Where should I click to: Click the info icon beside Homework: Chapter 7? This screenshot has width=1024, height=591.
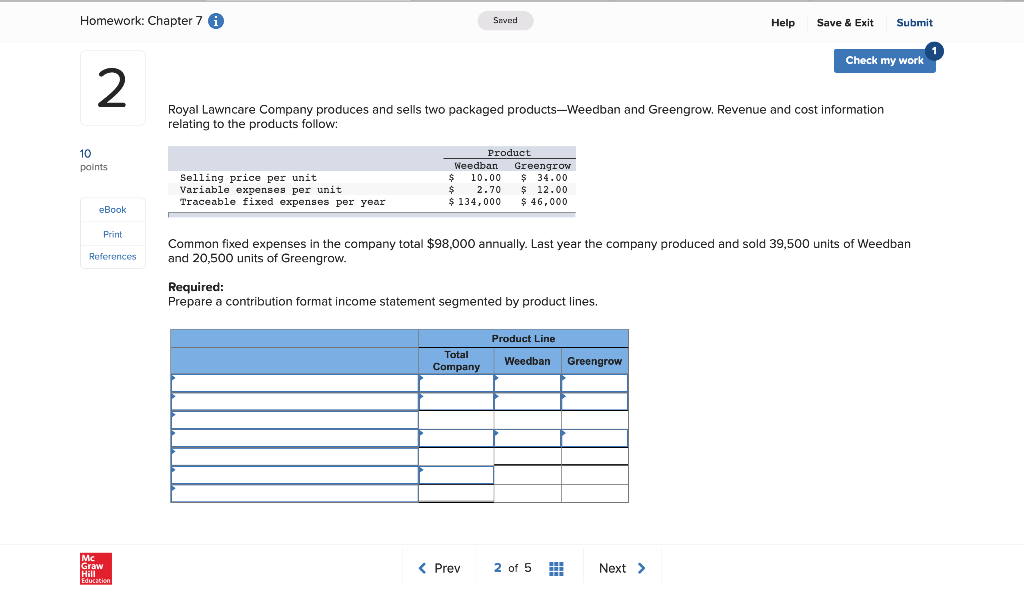218,20
